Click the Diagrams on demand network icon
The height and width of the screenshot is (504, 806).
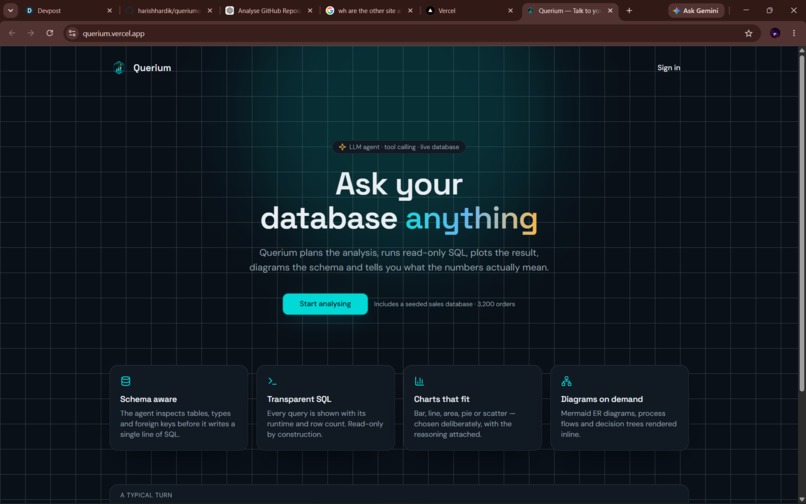point(566,381)
